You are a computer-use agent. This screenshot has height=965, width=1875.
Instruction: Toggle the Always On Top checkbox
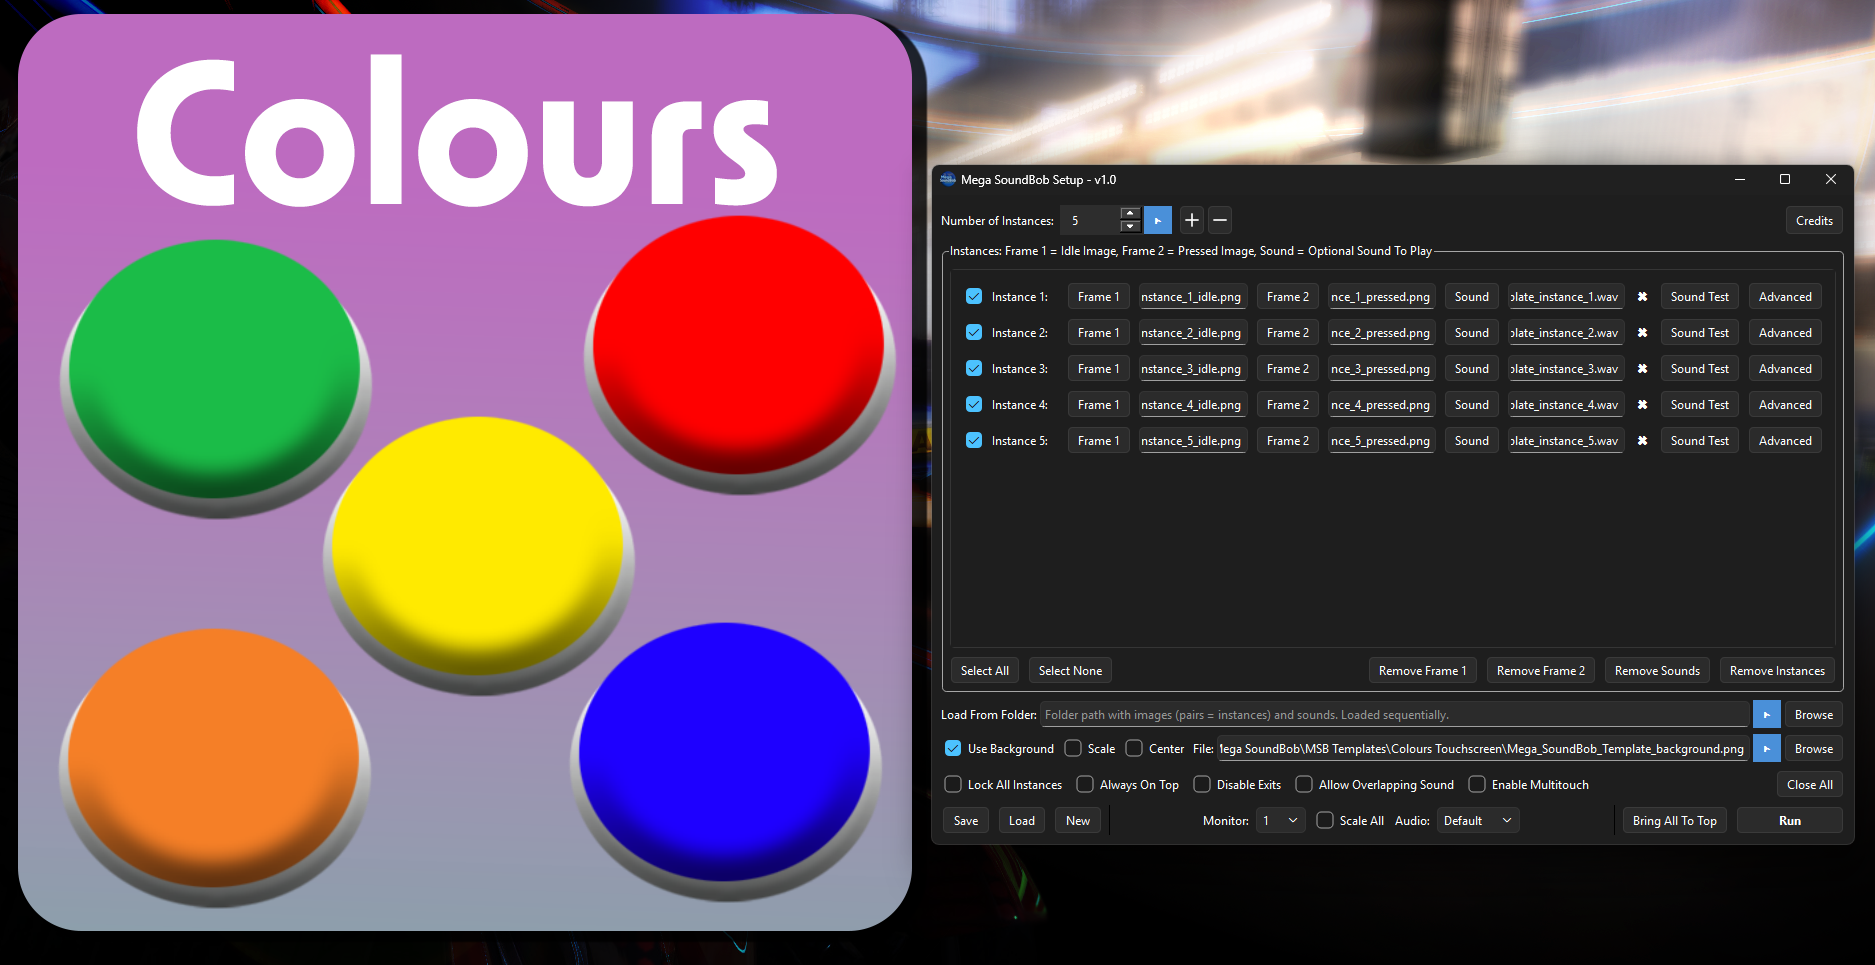[1085, 785]
